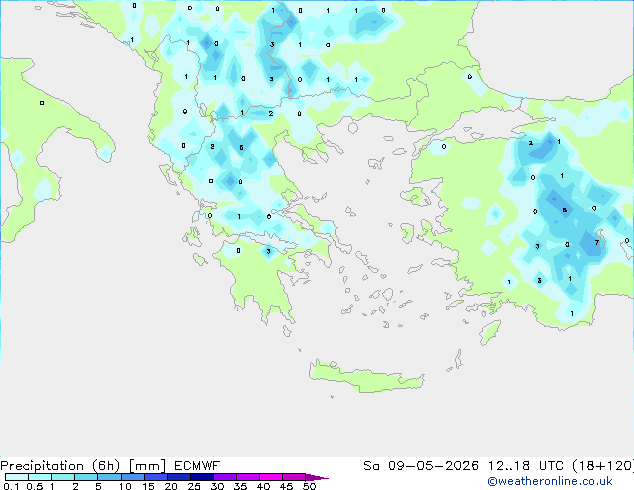The width and height of the screenshot is (634, 490).
Task: Click the 0.5–1 mm legend color segment
Action: point(40,477)
